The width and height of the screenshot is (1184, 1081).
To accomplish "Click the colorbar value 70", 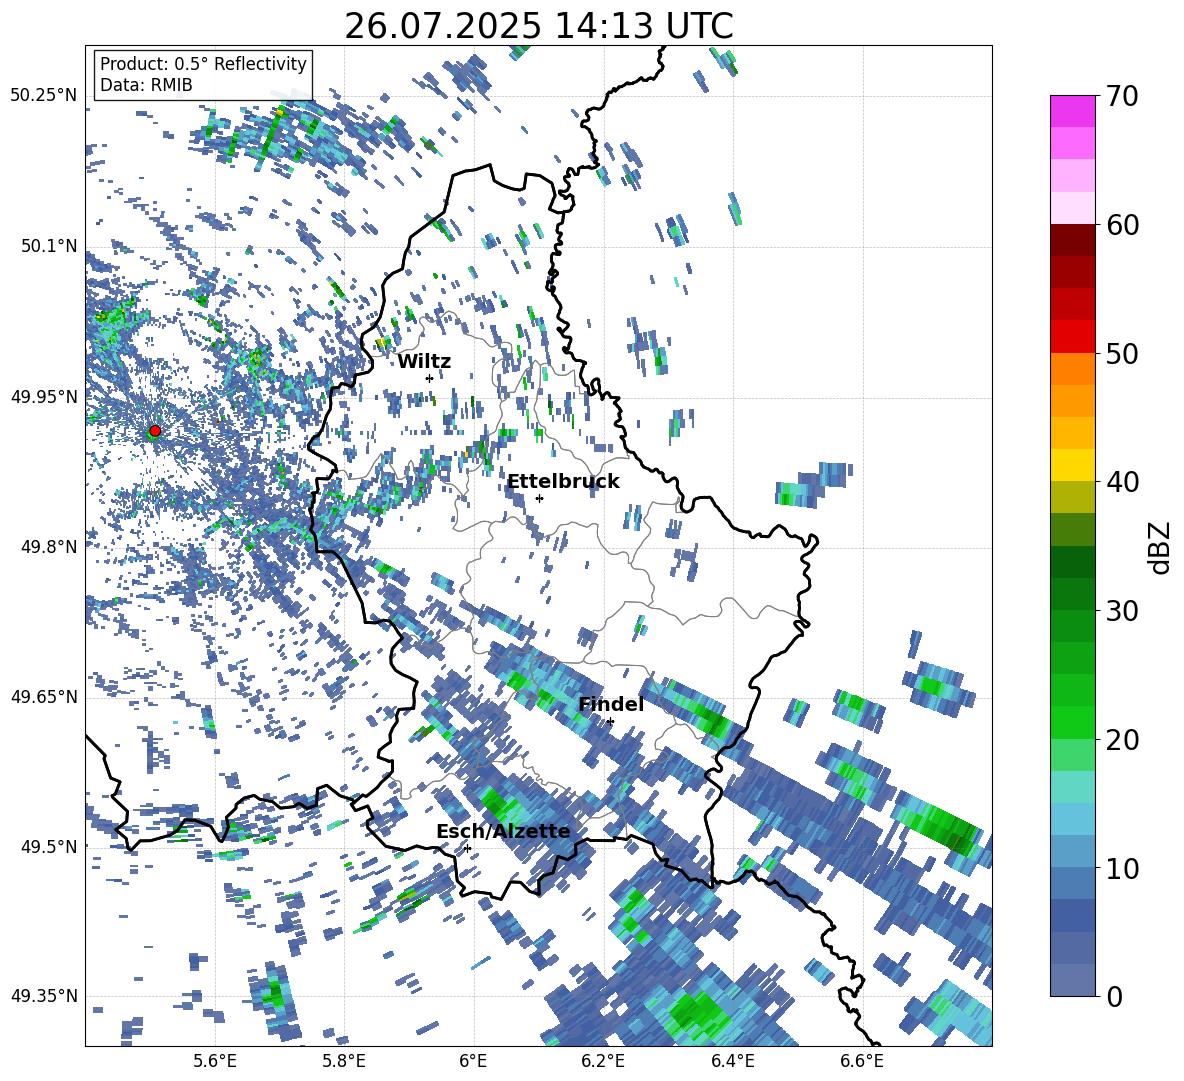I will pos(1122,96).
